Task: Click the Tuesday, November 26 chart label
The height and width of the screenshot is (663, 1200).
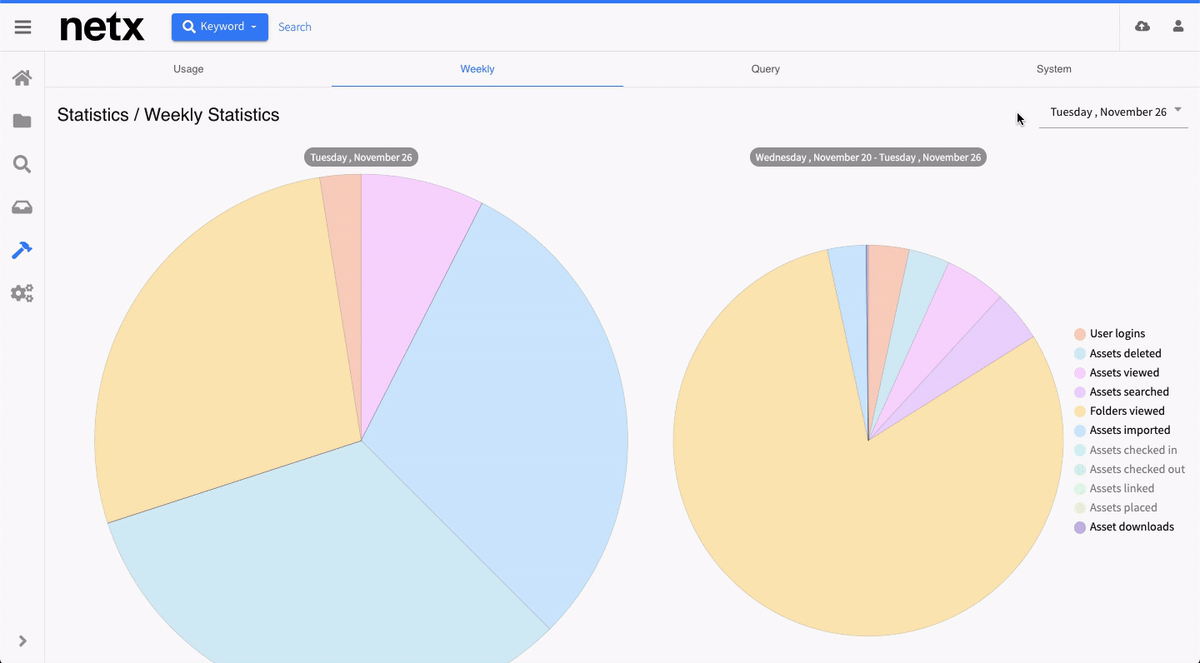Action: [361, 157]
